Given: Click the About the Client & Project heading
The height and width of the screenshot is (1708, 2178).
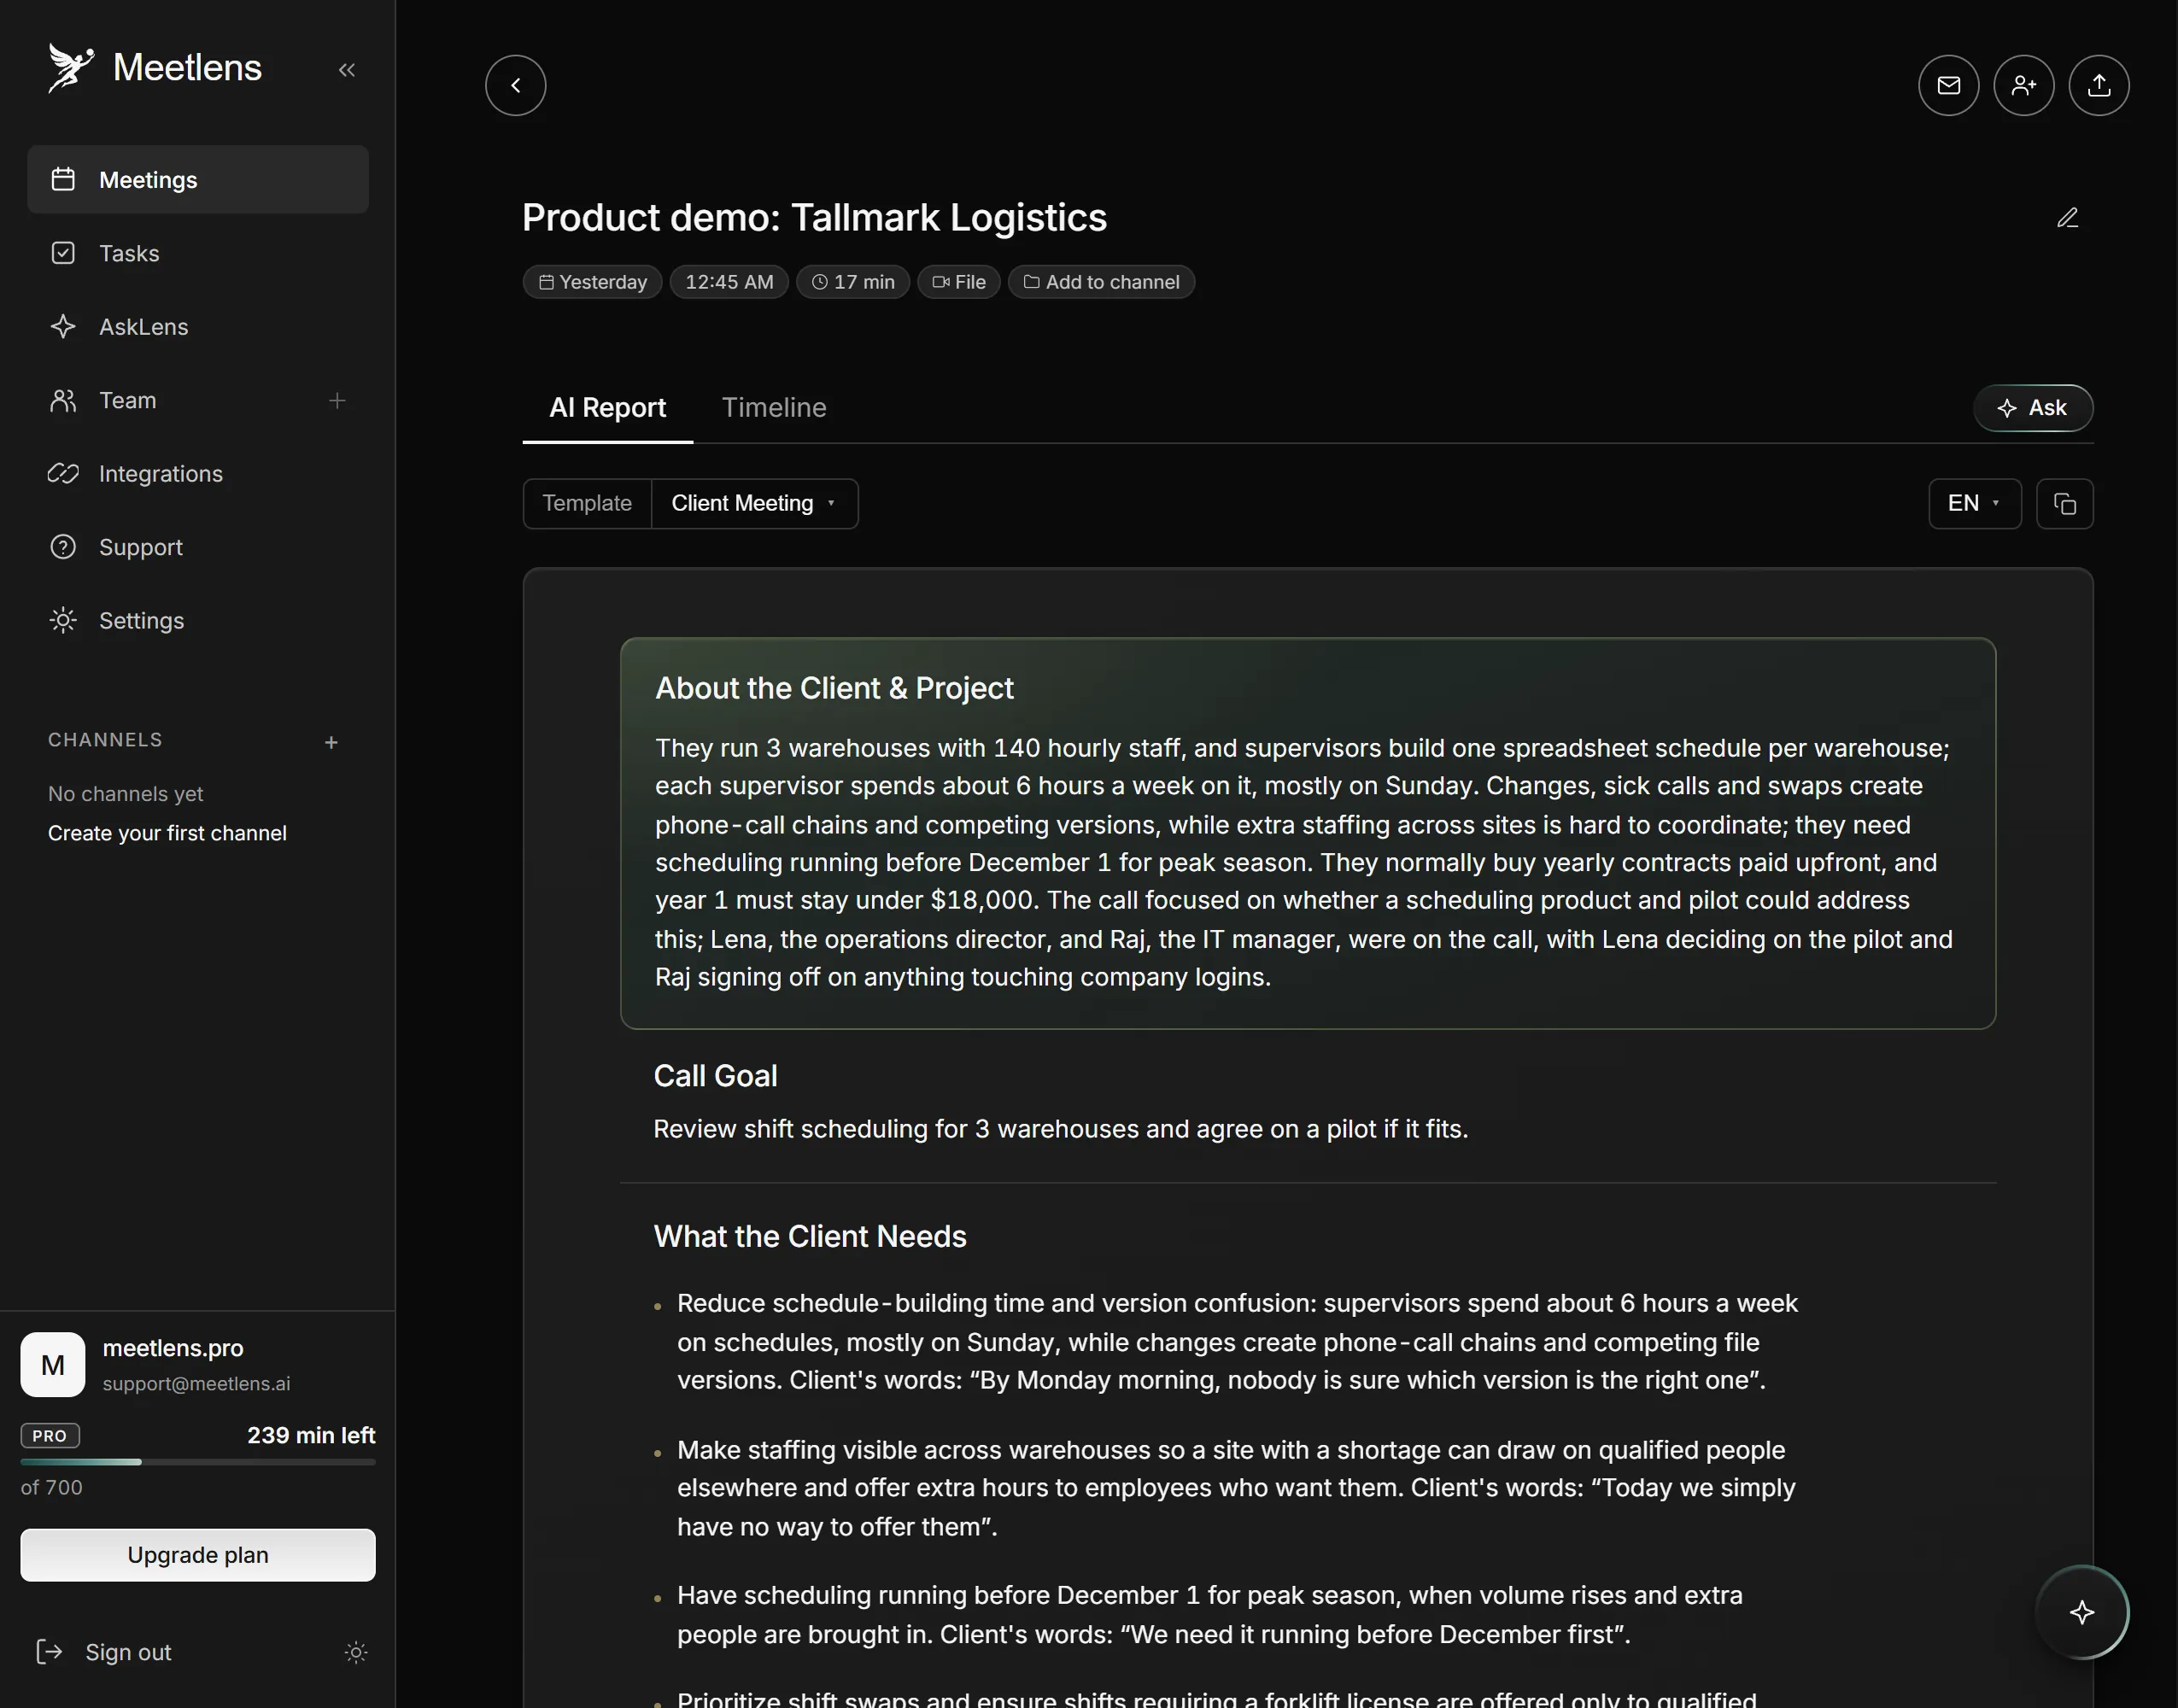Looking at the screenshot, I should click(834, 688).
